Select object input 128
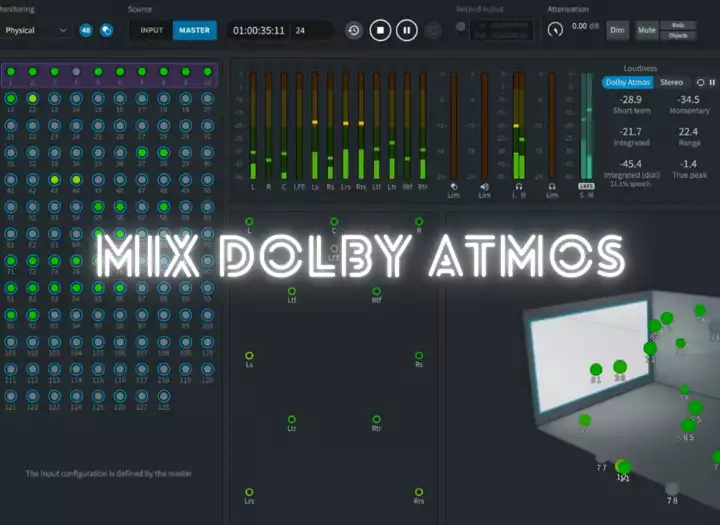The width and height of the screenshot is (720, 525). [x=164, y=396]
